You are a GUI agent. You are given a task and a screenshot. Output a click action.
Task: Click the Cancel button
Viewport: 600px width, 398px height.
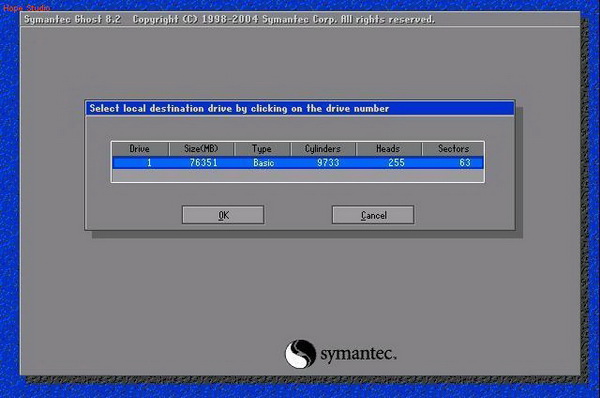point(373,215)
